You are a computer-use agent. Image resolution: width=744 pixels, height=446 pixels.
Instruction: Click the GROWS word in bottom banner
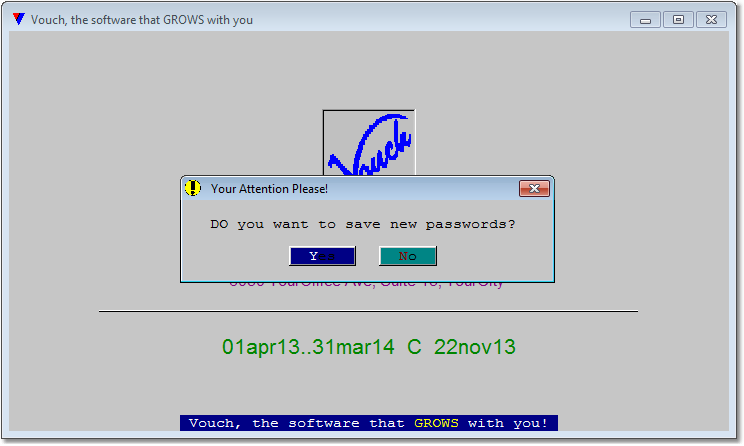[436, 423]
